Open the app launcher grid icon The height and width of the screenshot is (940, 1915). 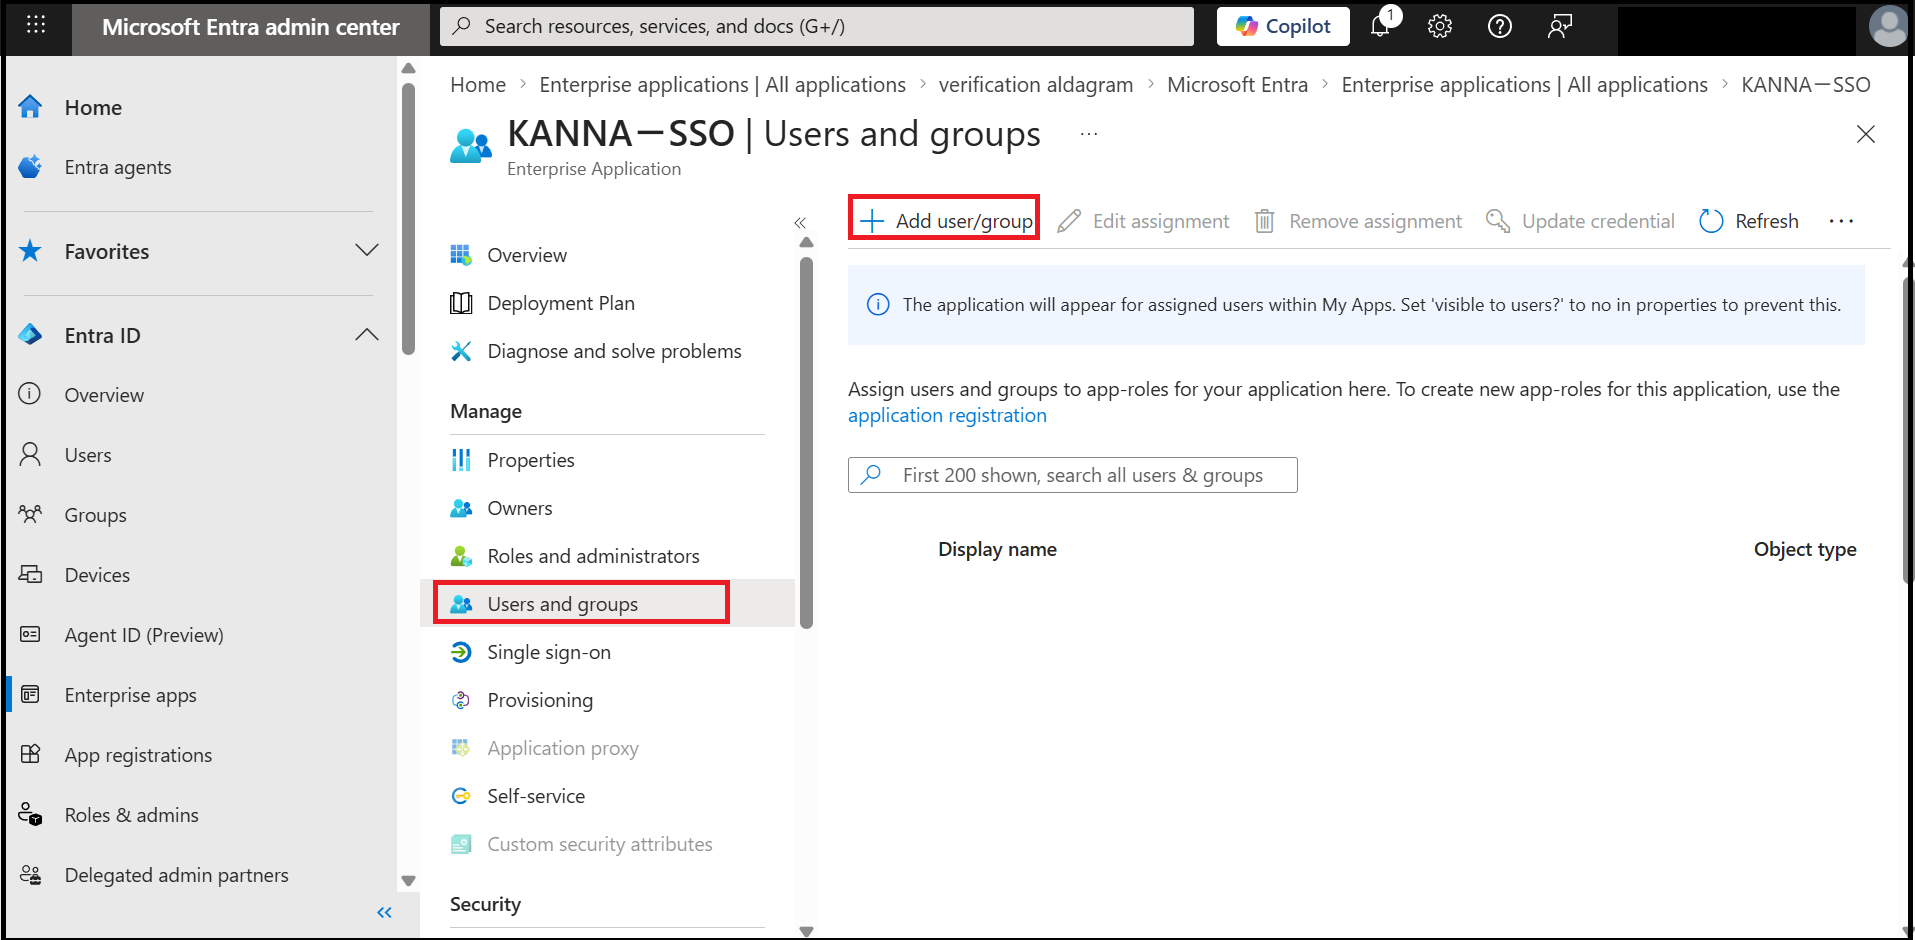tap(36, 25)
